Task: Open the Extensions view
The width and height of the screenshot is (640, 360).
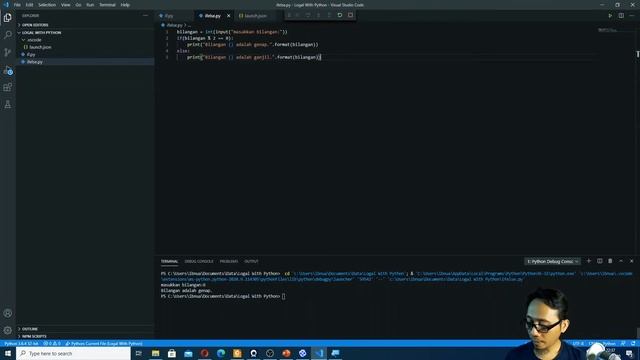Action: (x=7, y=87)
